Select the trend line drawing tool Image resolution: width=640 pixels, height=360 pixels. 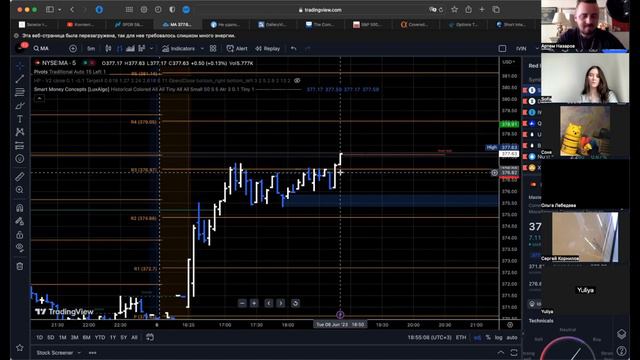[20, 79]
